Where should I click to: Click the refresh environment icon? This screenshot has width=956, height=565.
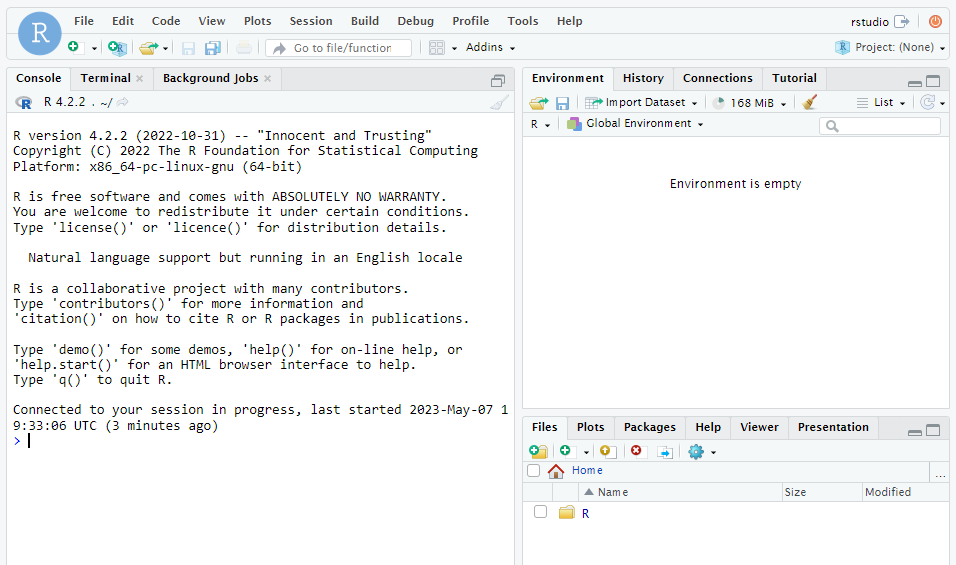927,102
